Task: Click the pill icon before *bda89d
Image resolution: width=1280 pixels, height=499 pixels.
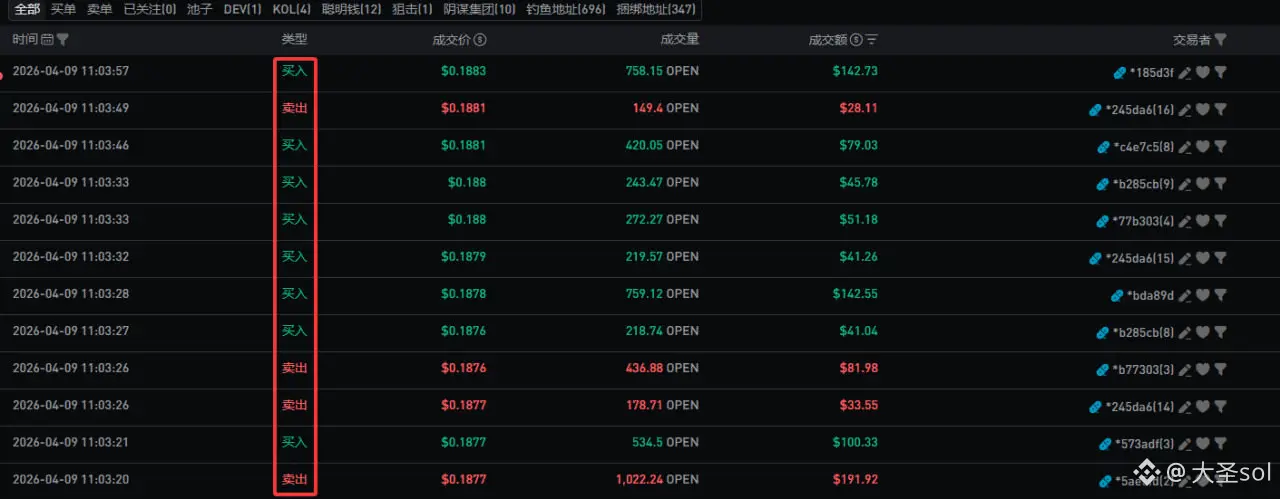Action: click(x=1118, y=295)
